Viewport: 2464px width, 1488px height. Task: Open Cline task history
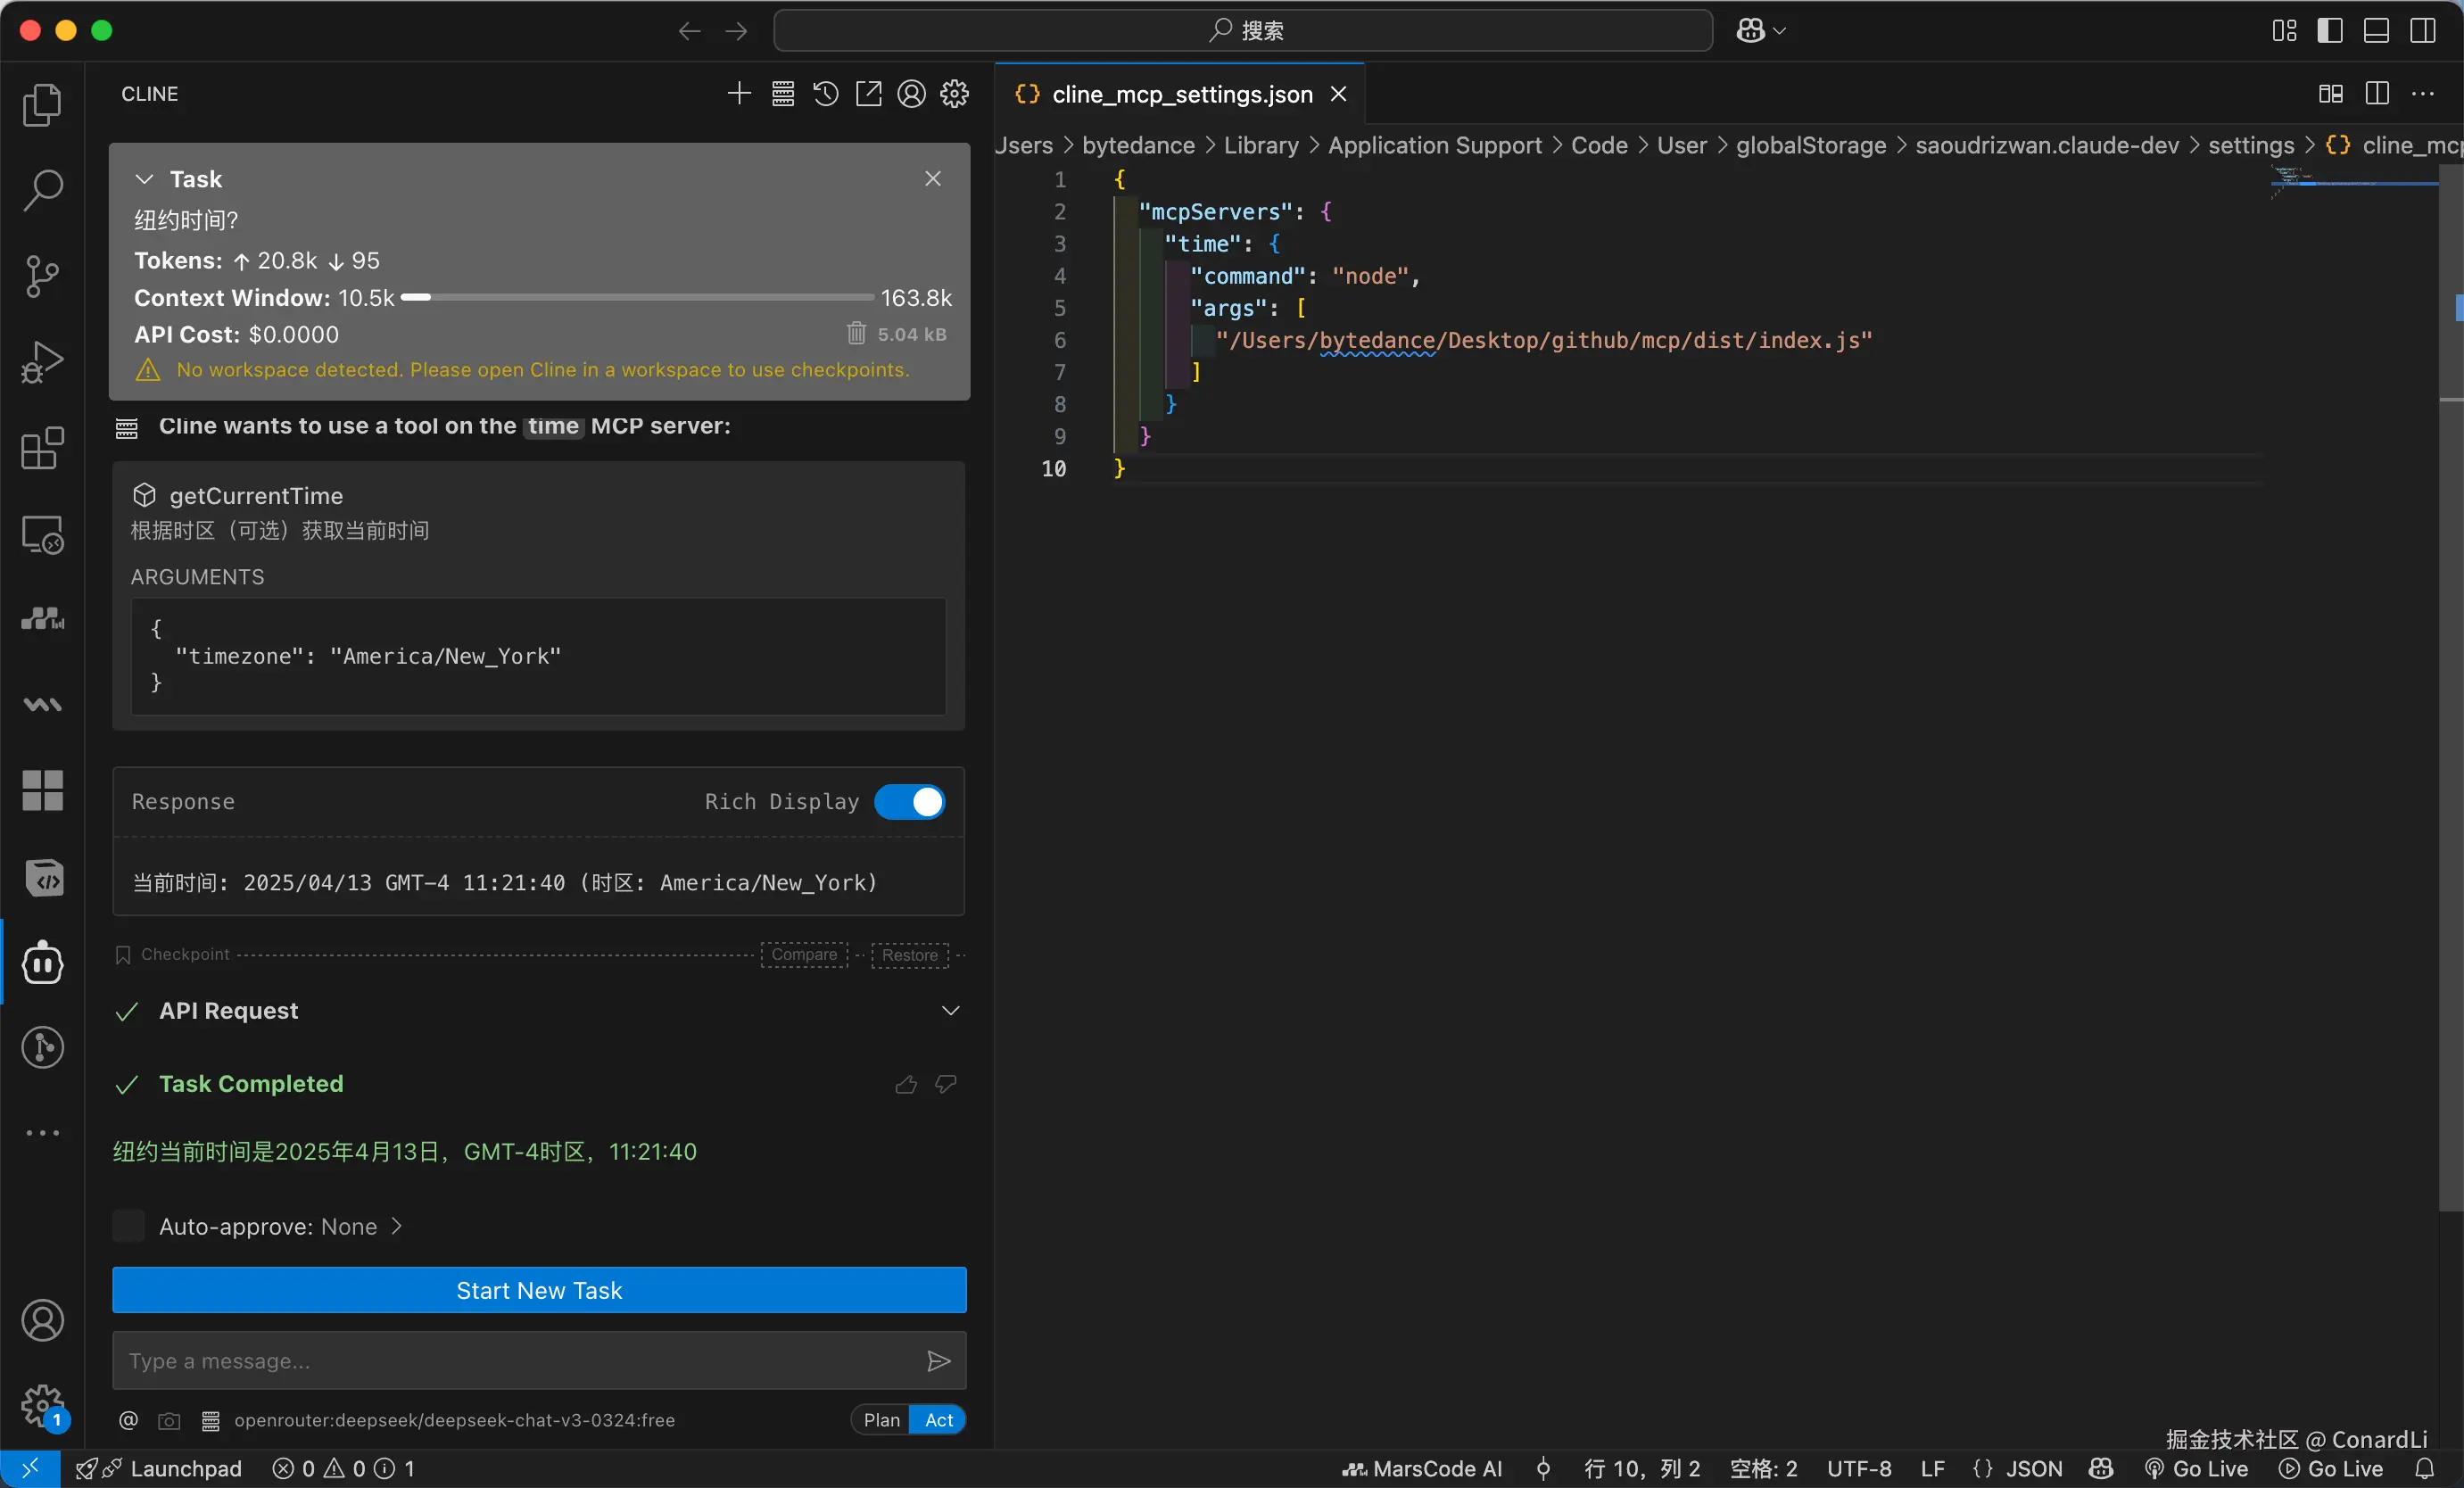pyautogui.click(x=825, y=94)
